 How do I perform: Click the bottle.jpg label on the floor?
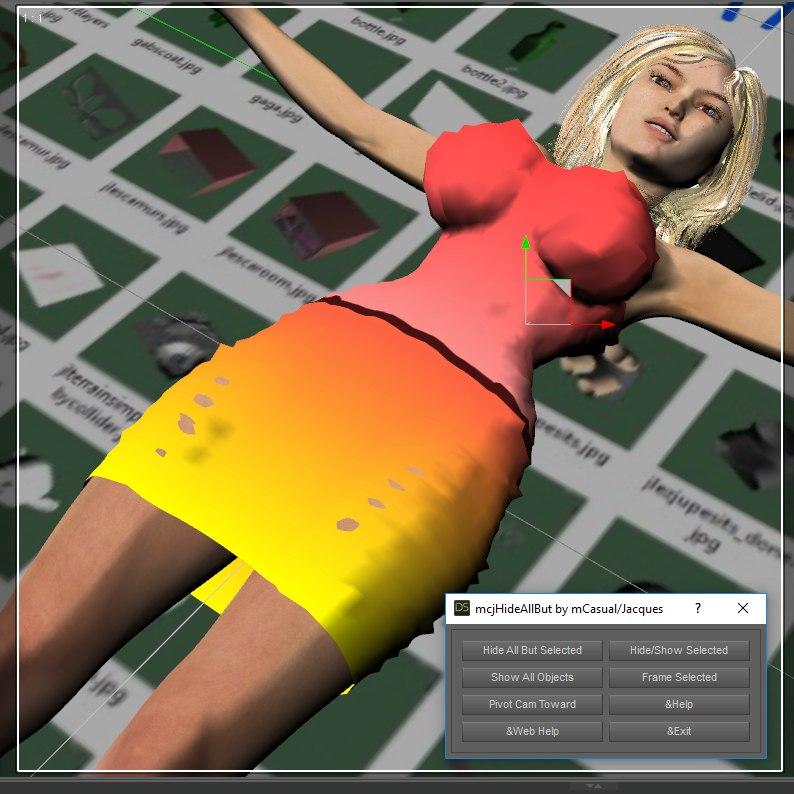tap(378, 30)
